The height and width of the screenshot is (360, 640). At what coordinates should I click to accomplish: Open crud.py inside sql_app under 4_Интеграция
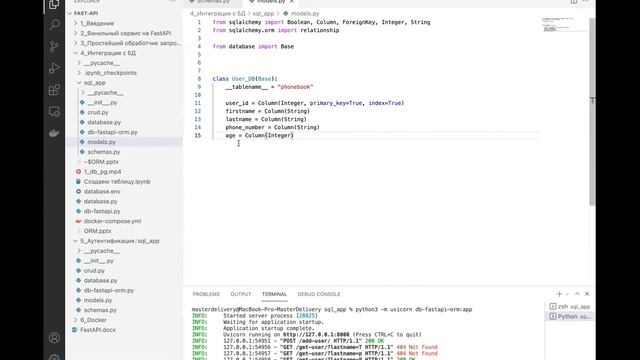point(98,112)
